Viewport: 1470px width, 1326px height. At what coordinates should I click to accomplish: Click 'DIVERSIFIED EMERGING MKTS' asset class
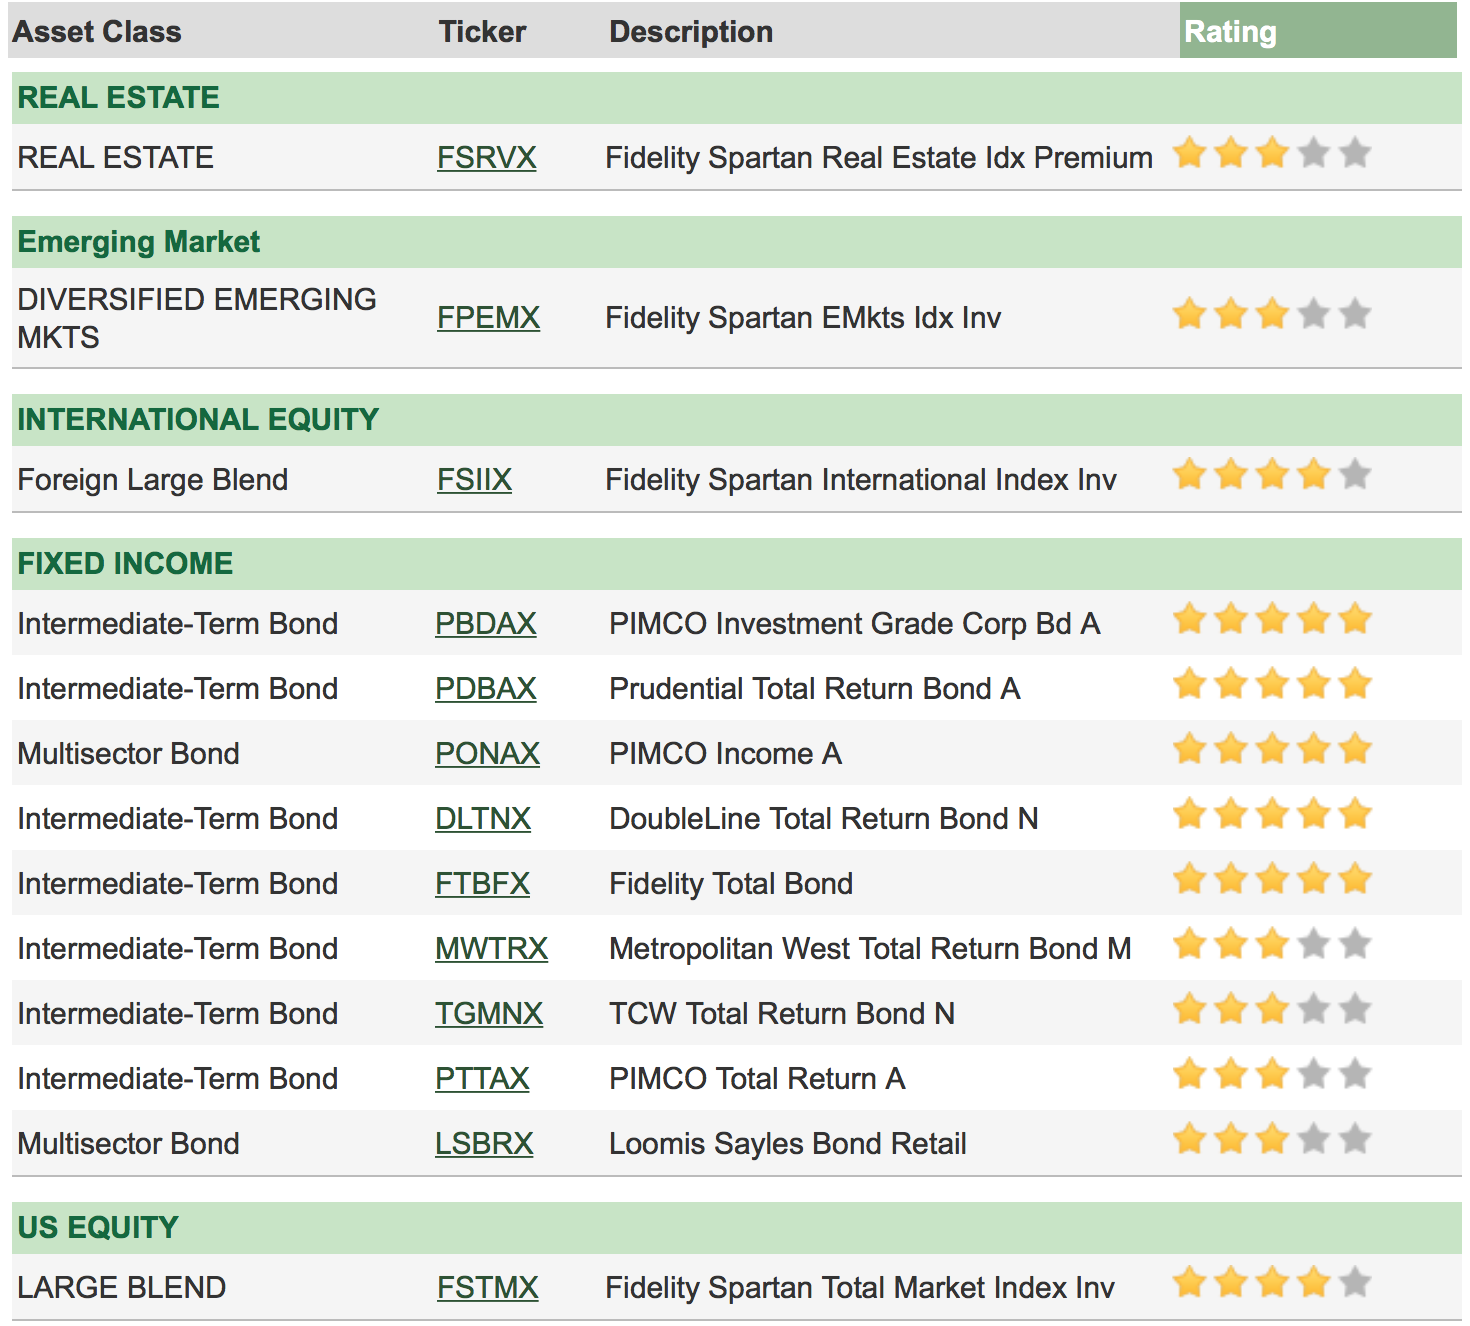click(x=197, y=318)
